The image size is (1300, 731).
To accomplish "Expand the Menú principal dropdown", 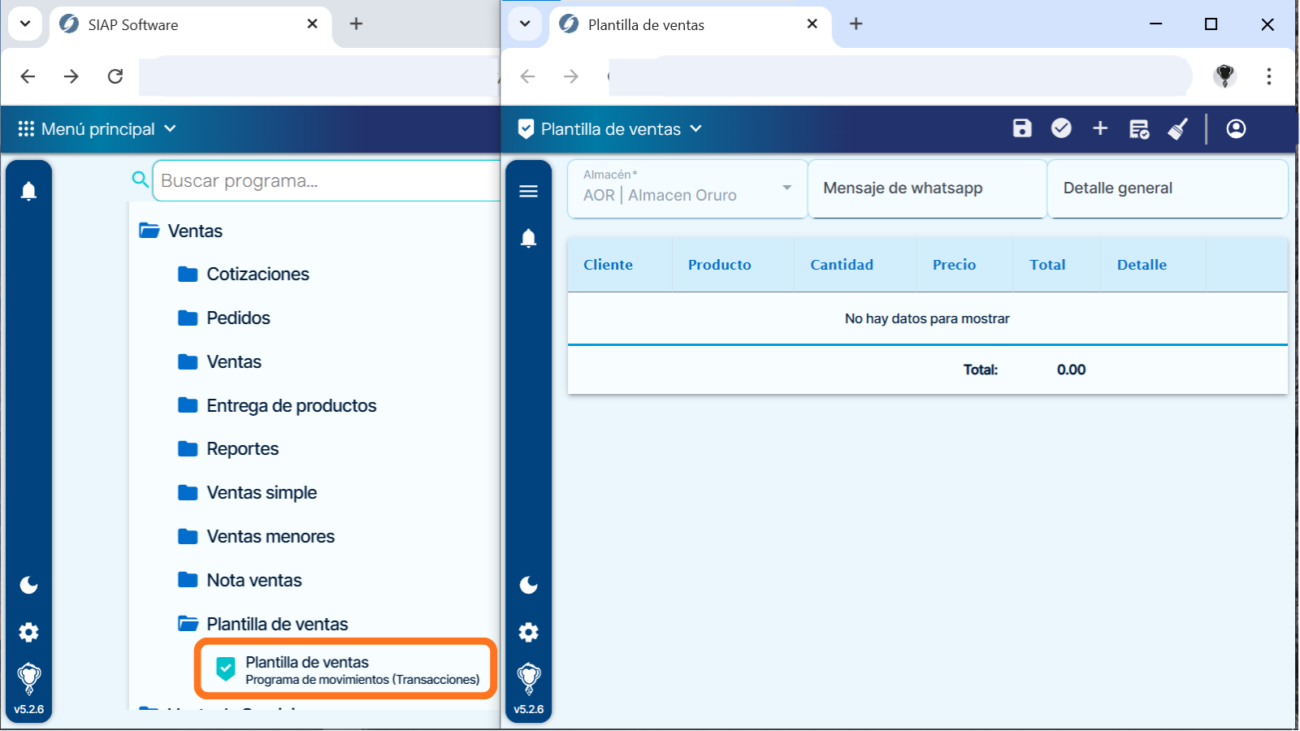I will (97, 129).
